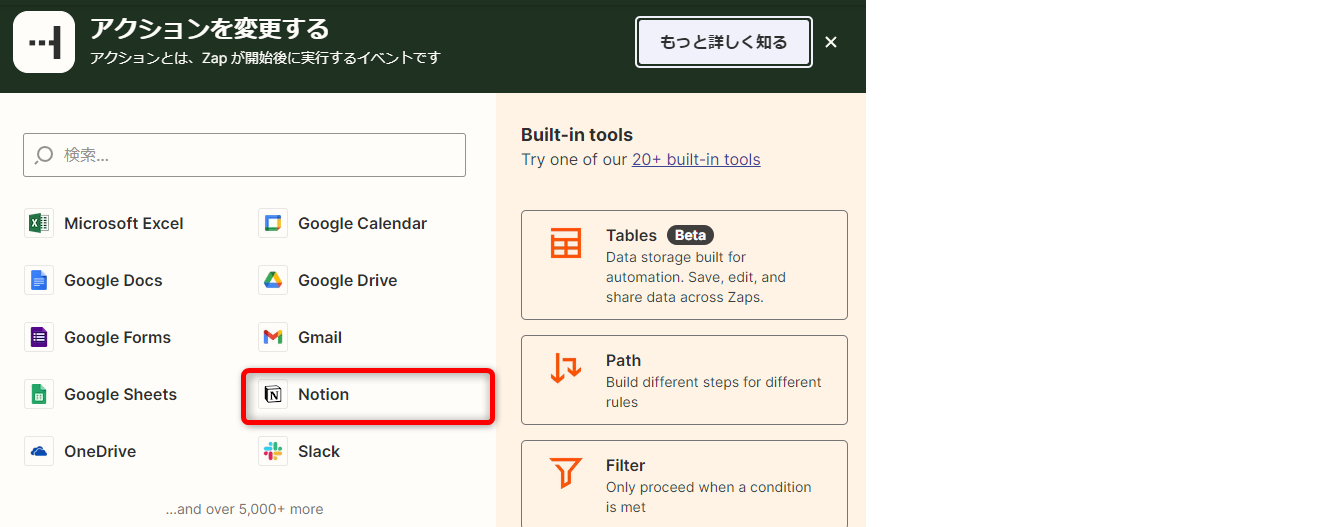1344x527 pixels.
Task: Choose OneDrive app label
Action: pyautogui.click(x=100, y=451)
